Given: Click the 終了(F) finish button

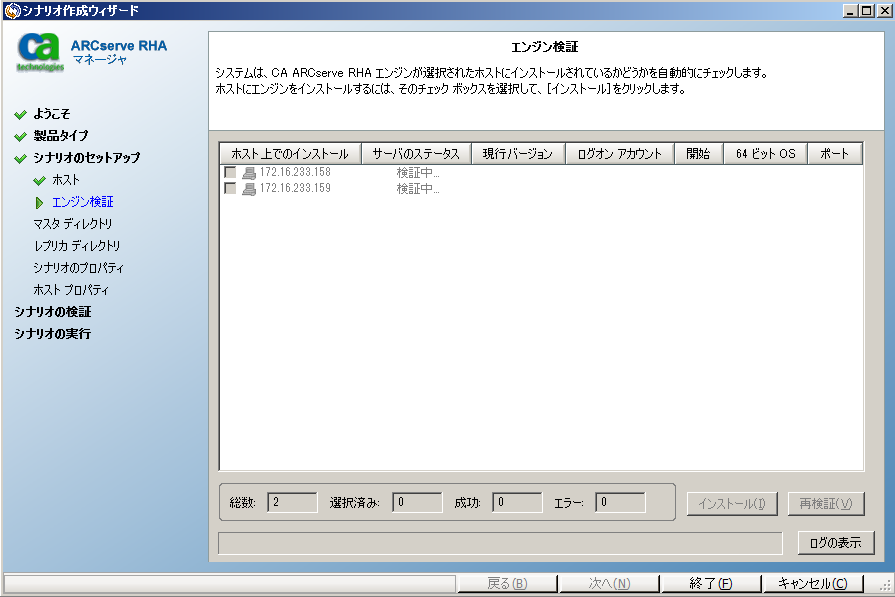Looking at the screenshot, I should [711, 584].
